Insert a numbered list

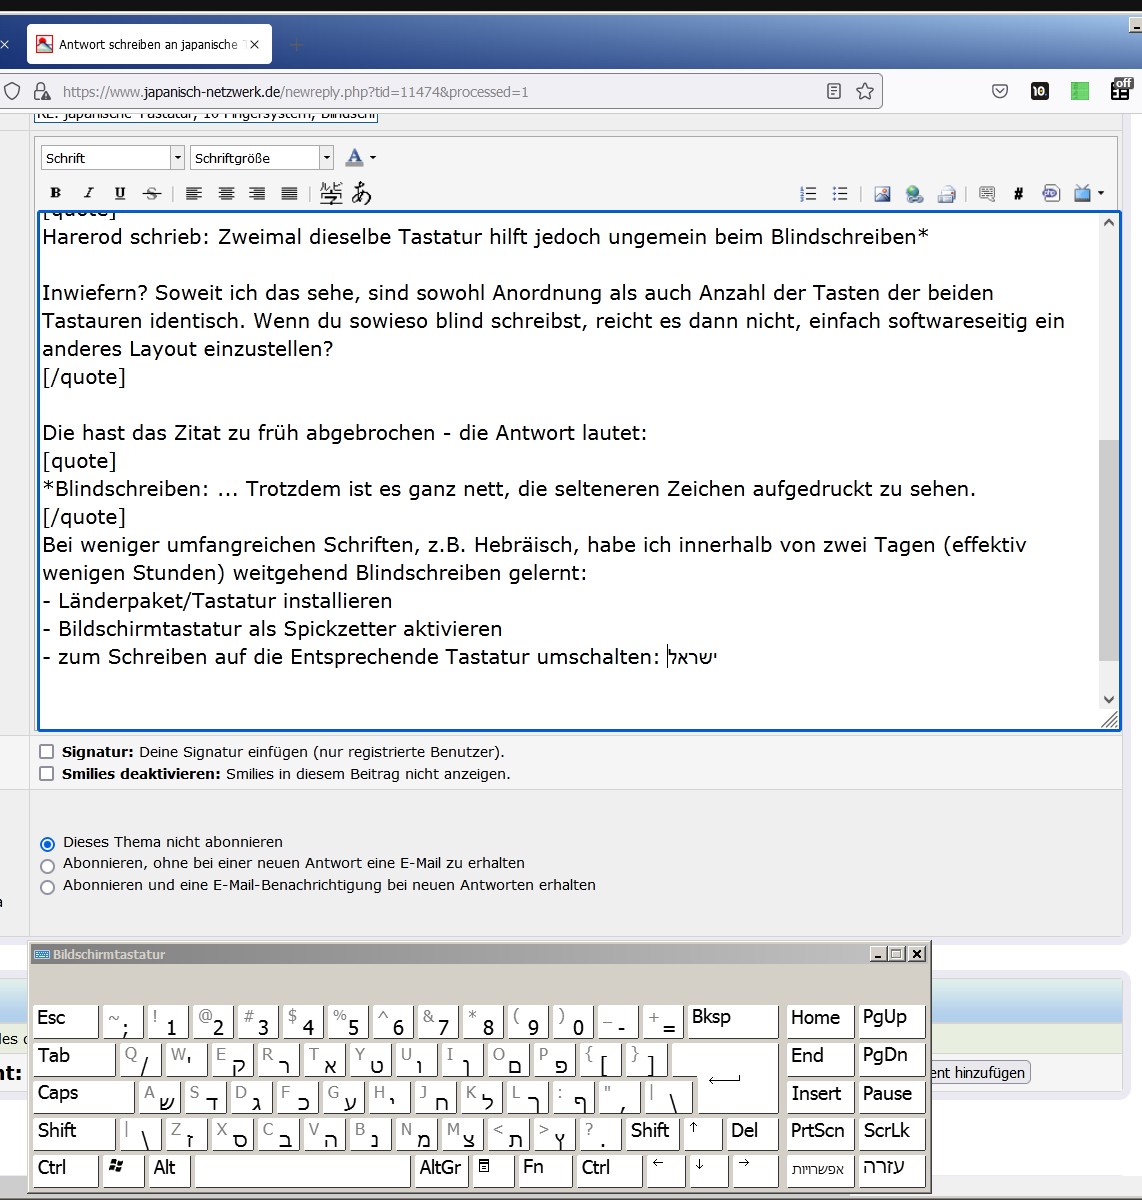(x=808, y=194)
